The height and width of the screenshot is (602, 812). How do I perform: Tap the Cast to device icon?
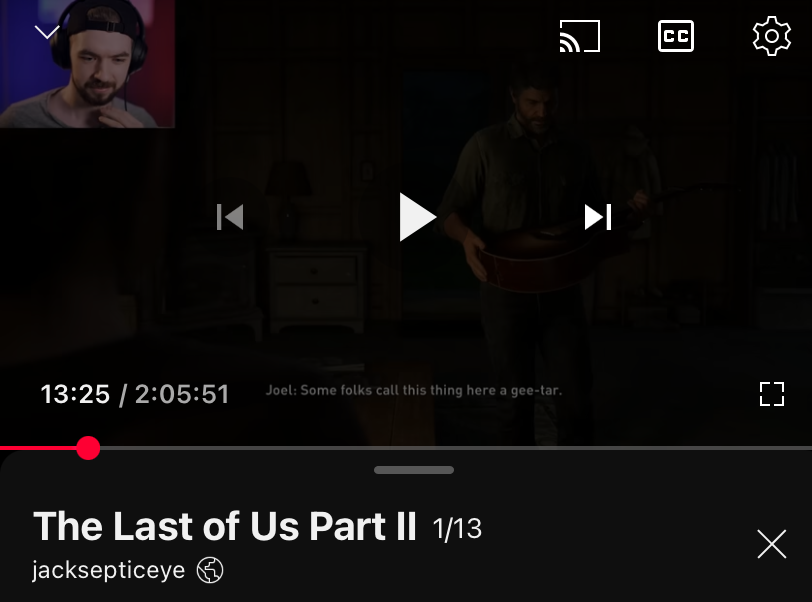(579, 36)
